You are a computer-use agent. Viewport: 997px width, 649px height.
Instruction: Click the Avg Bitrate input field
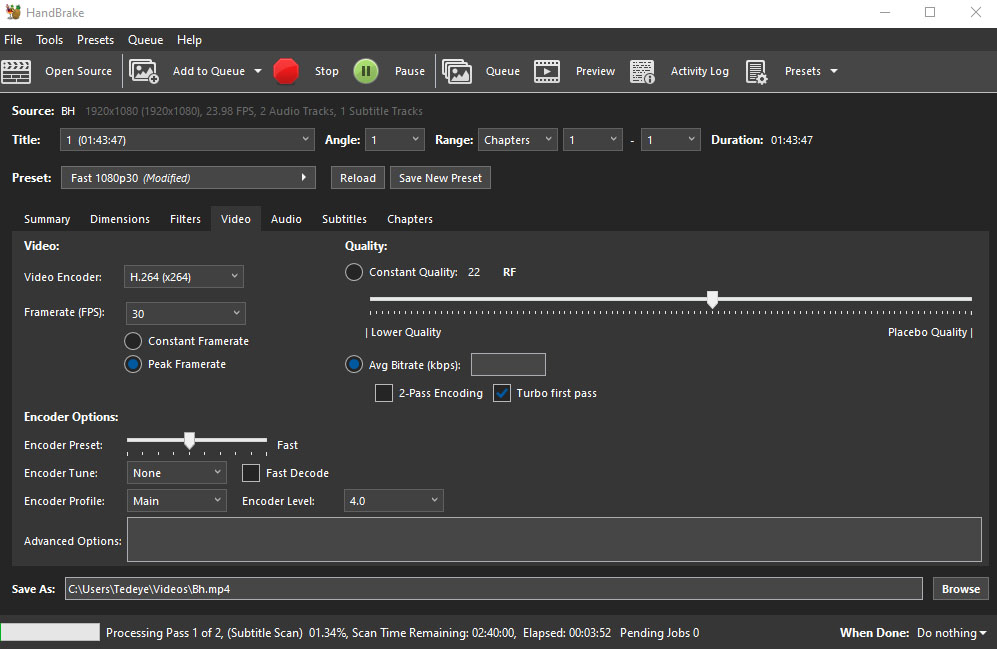[x=508, y=364]
